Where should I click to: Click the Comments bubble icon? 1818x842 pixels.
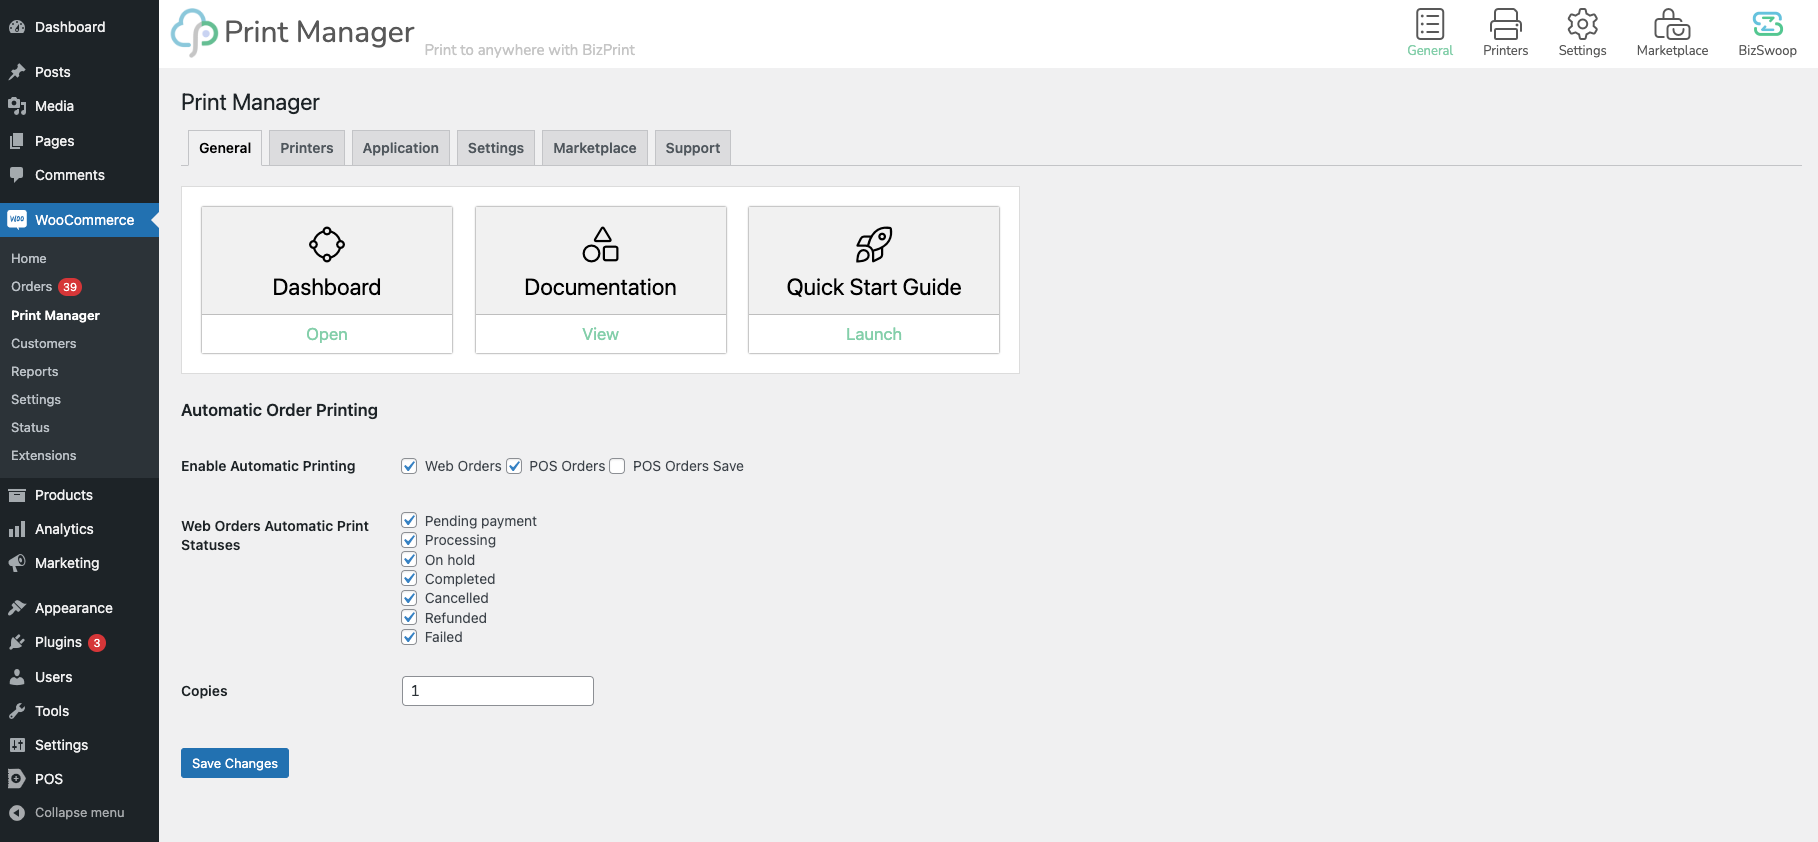17,175
